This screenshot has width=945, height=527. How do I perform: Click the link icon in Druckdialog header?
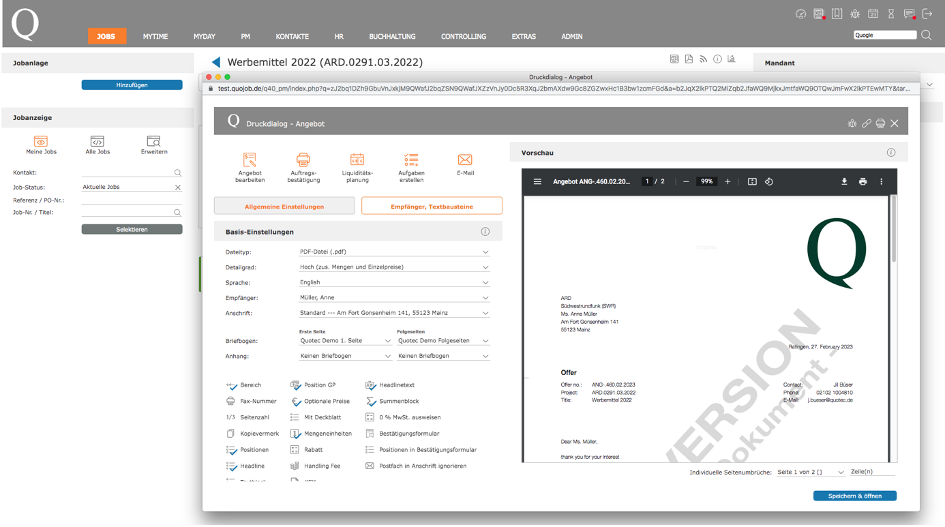866,123
